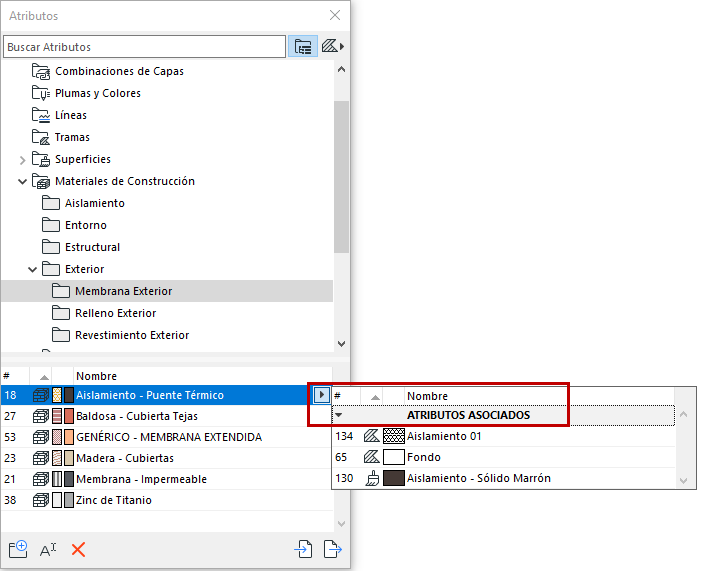
Task: Select the Membrana Exterior folder
Action: (x=167, y=291)
